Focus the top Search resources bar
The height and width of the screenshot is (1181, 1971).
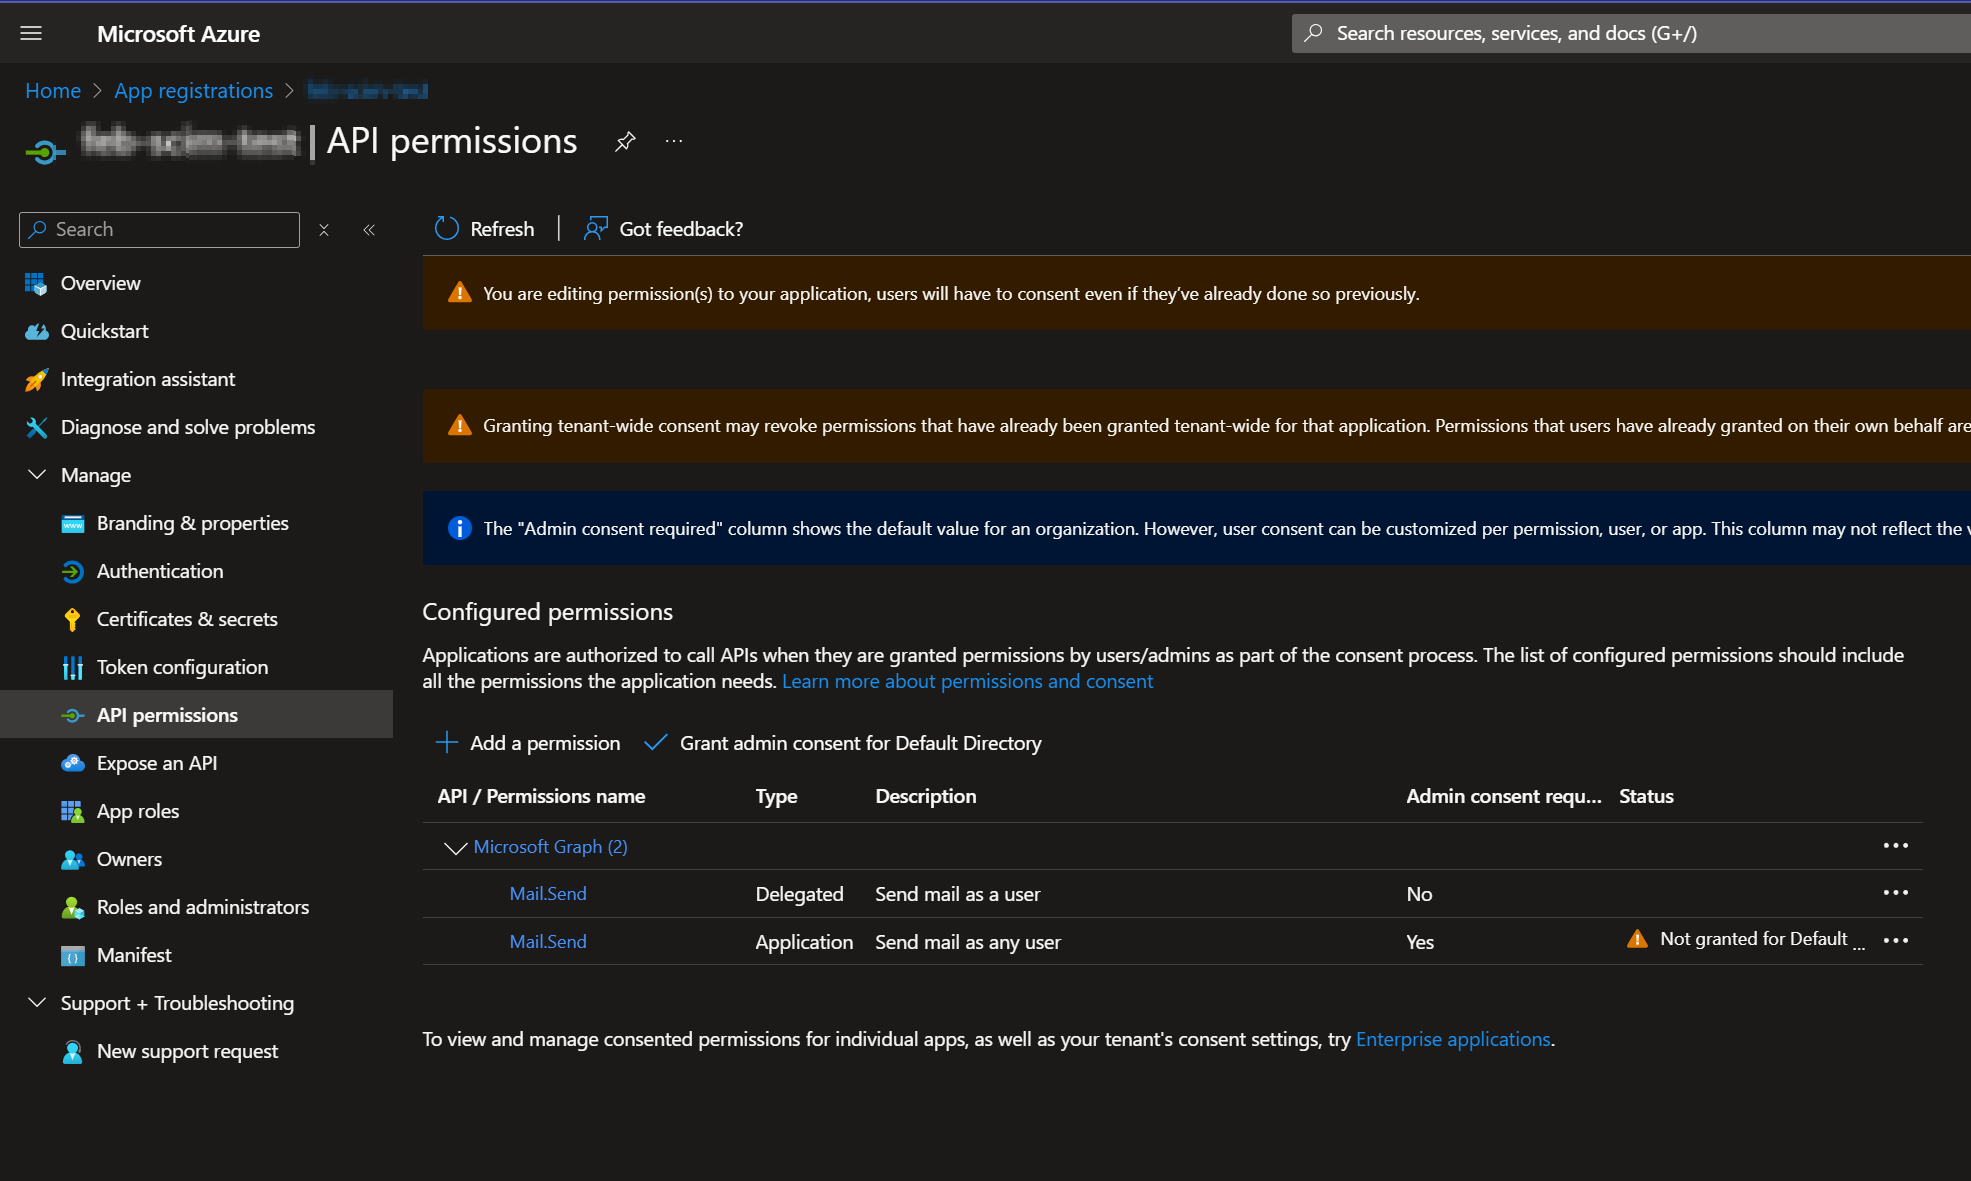[1631, 33]
